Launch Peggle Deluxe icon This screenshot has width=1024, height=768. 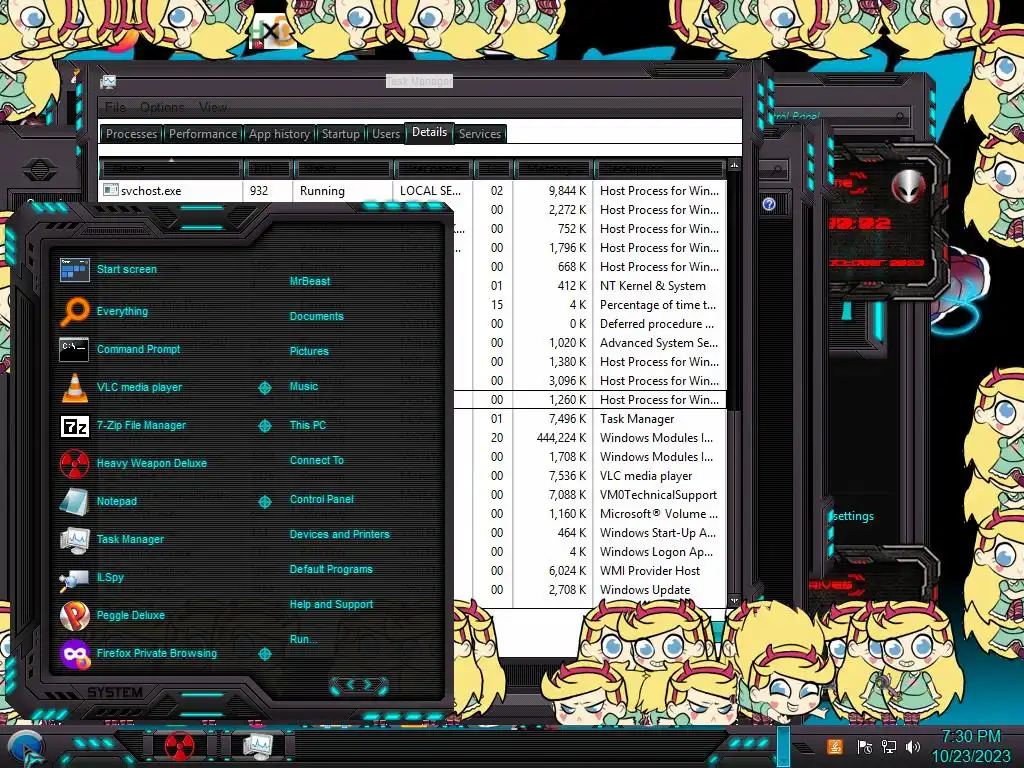coord(74,615)
